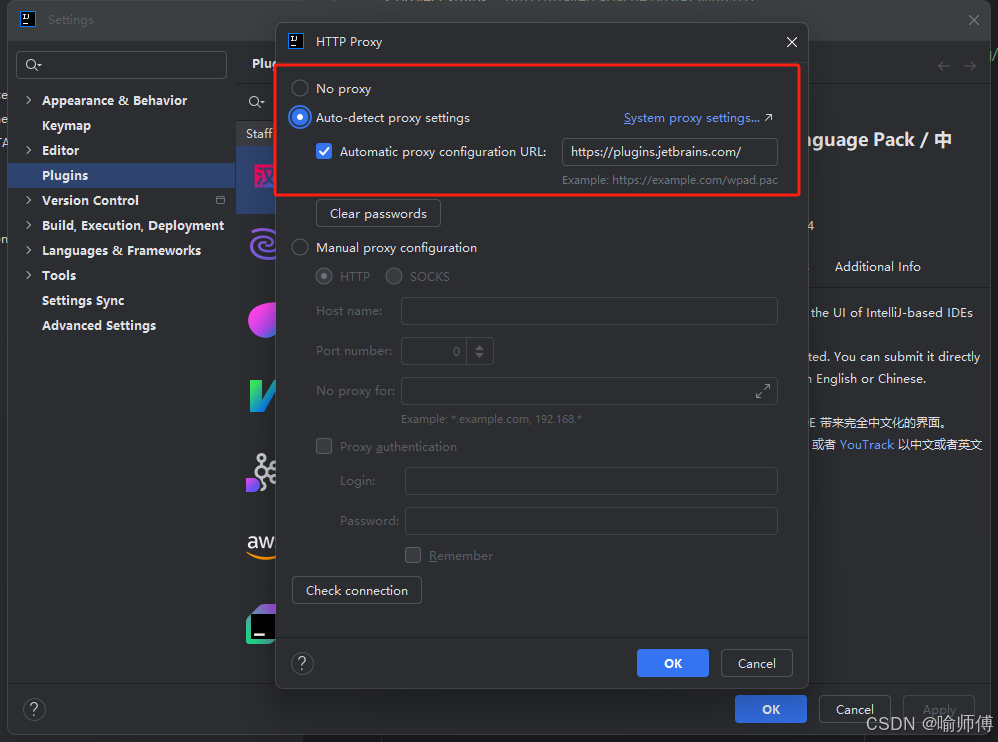Close the HTTP Proxy dialog
Viewport: 998px width, 742px height.
coord(792,42)
